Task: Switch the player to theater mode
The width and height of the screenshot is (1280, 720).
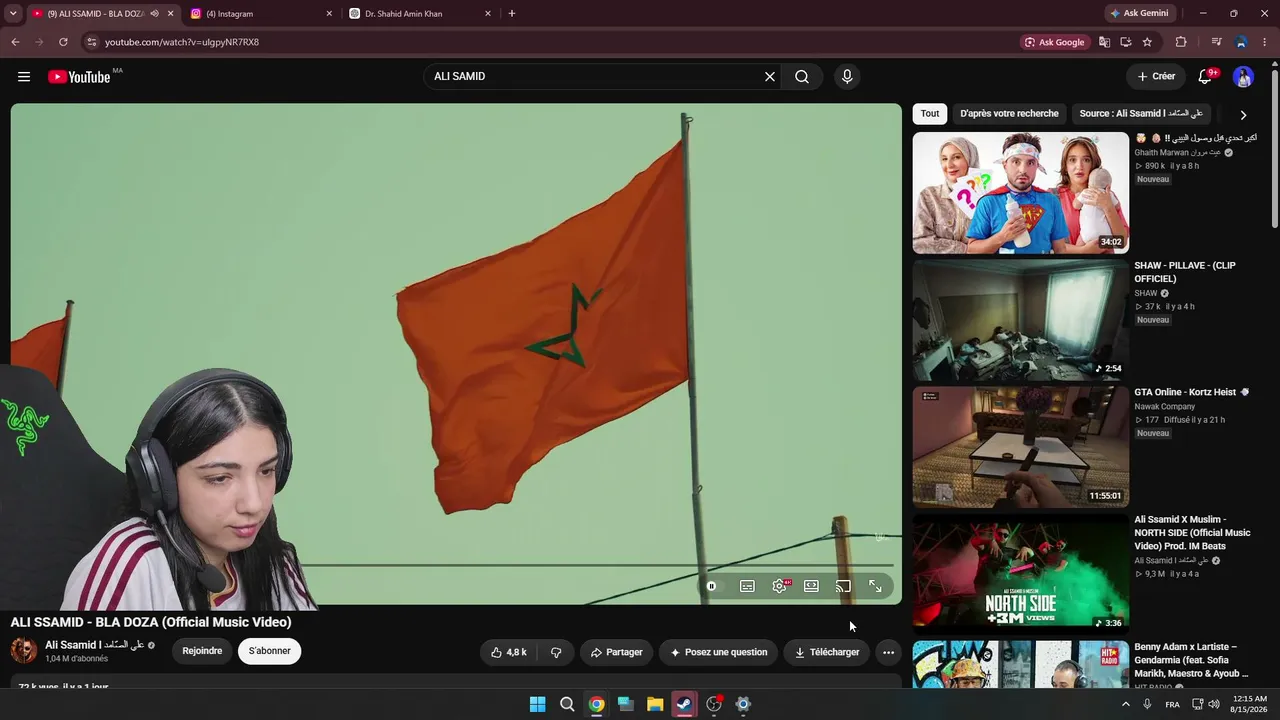Action: [x=811, y=586]
